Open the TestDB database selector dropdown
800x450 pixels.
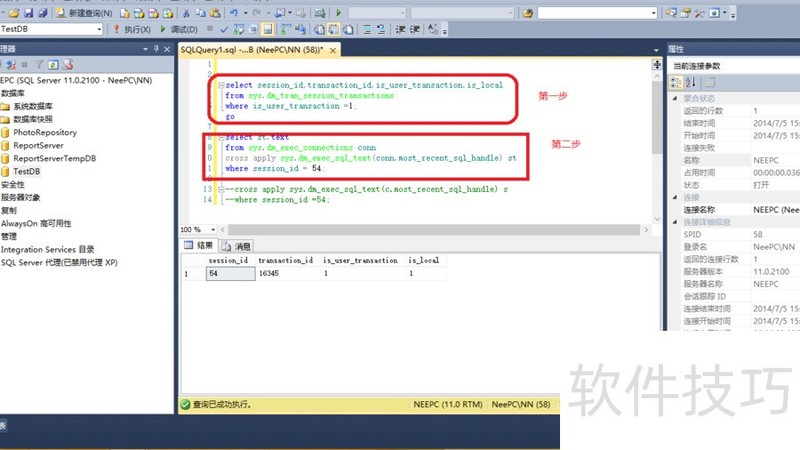[100, 30]
